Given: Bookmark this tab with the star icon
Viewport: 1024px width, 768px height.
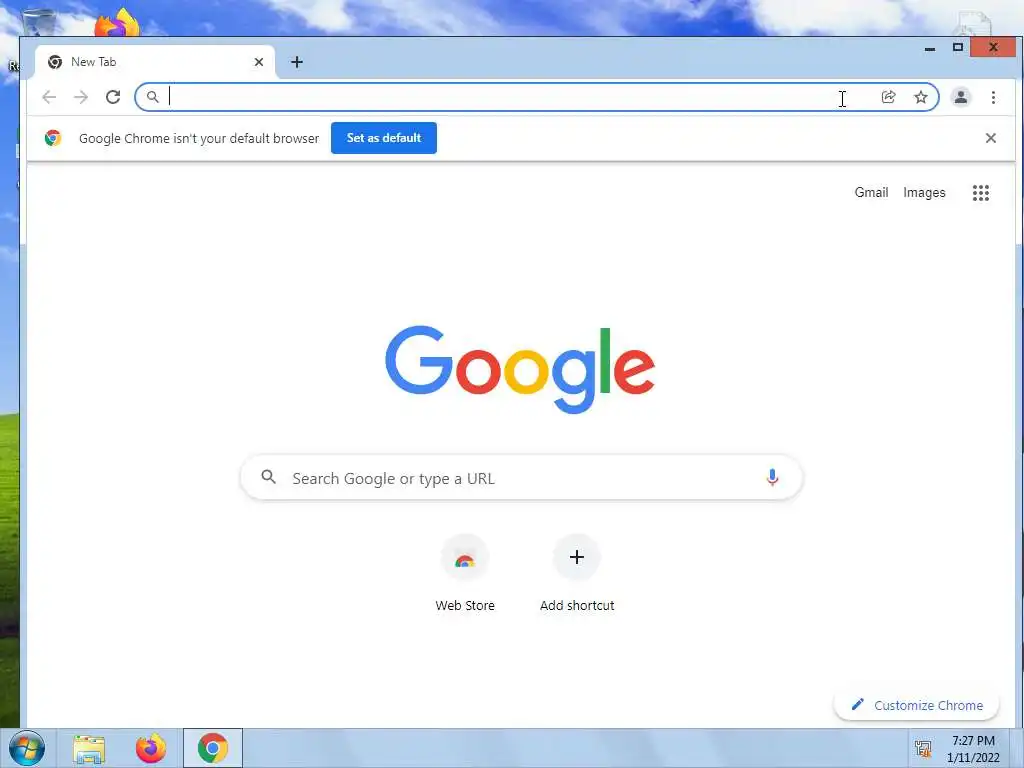Looking at the screenshot, I should click(x=921, y=97).
